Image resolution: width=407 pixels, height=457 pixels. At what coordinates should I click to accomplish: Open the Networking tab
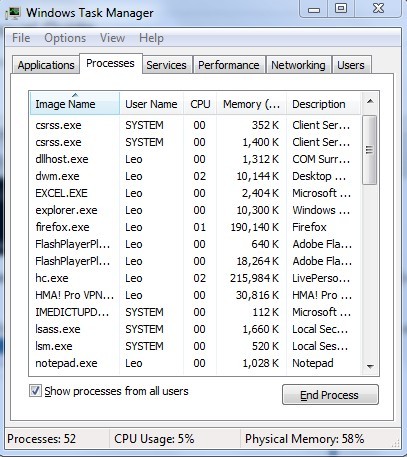pos(298,65)
